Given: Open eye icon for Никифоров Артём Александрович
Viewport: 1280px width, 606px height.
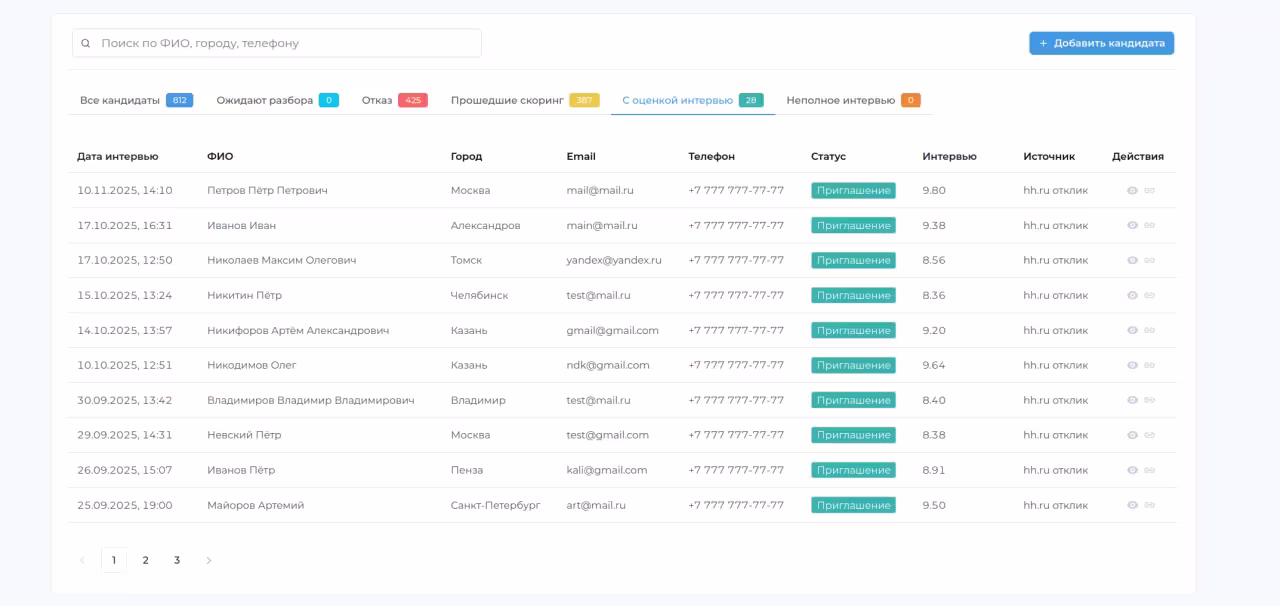Looking at the screenshot, I should (x=1132, y=330).
